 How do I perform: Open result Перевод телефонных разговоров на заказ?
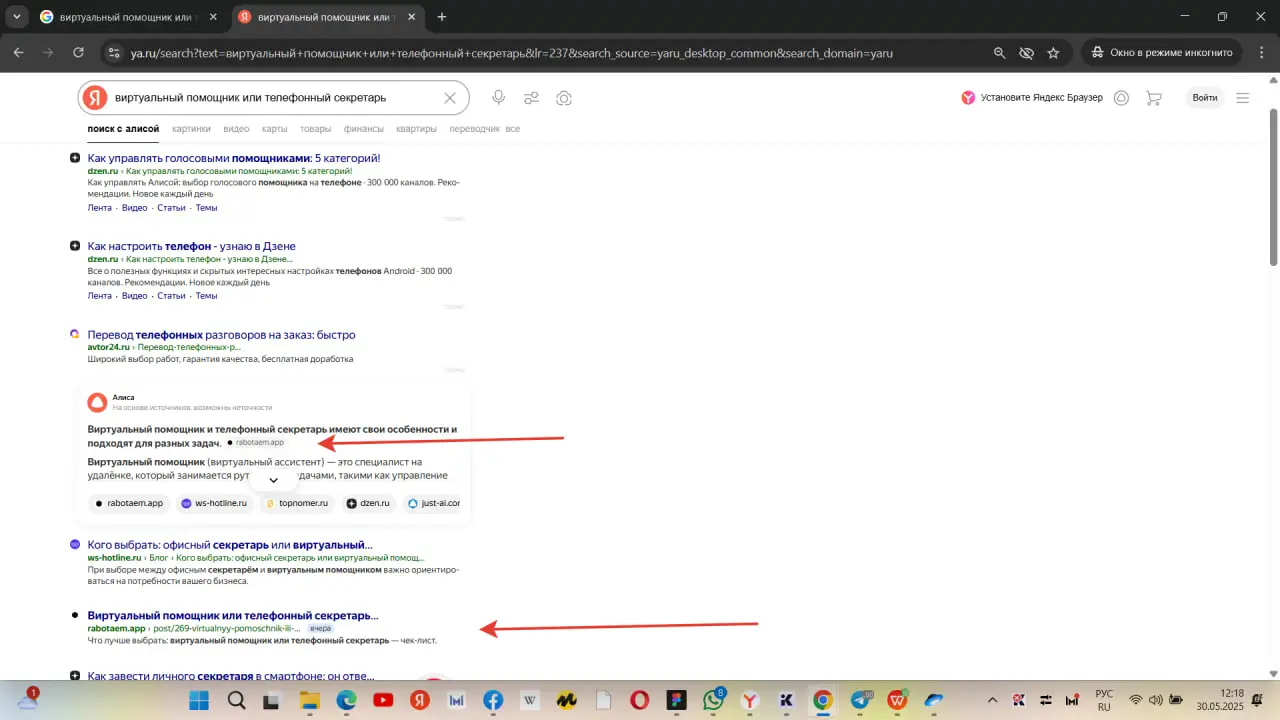(221, 335)
